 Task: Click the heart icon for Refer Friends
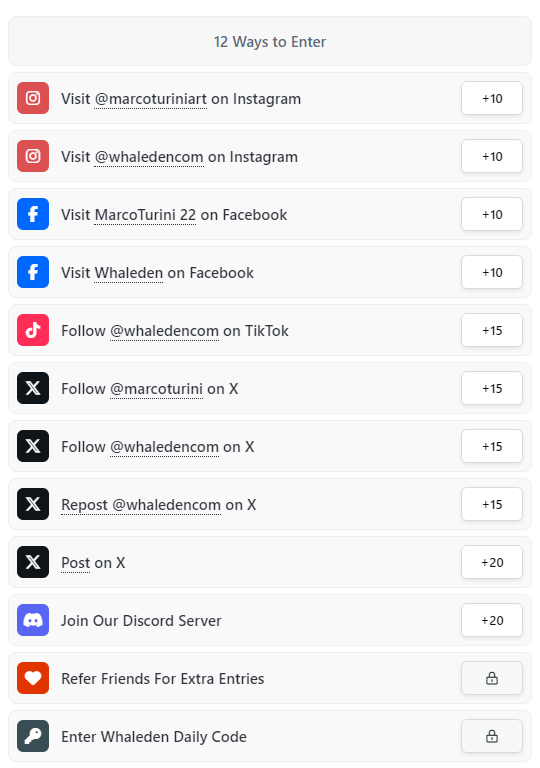[x=33, y=678]
